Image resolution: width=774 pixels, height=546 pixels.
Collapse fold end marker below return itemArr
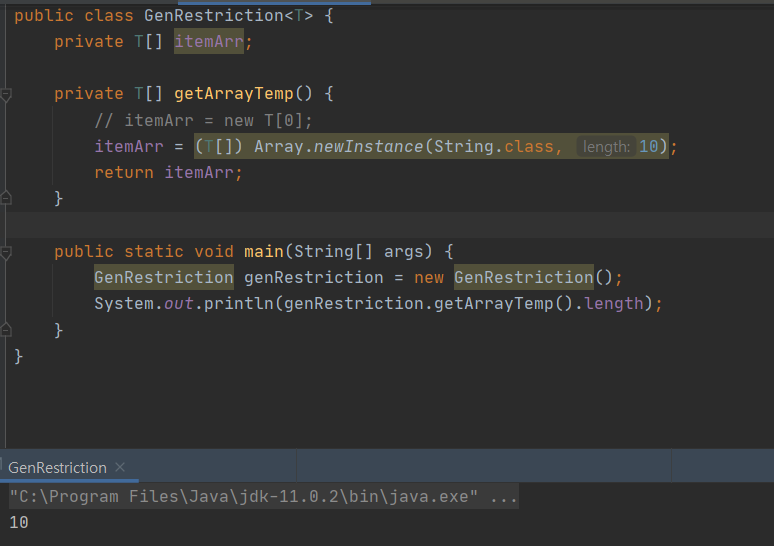(6, 198)
